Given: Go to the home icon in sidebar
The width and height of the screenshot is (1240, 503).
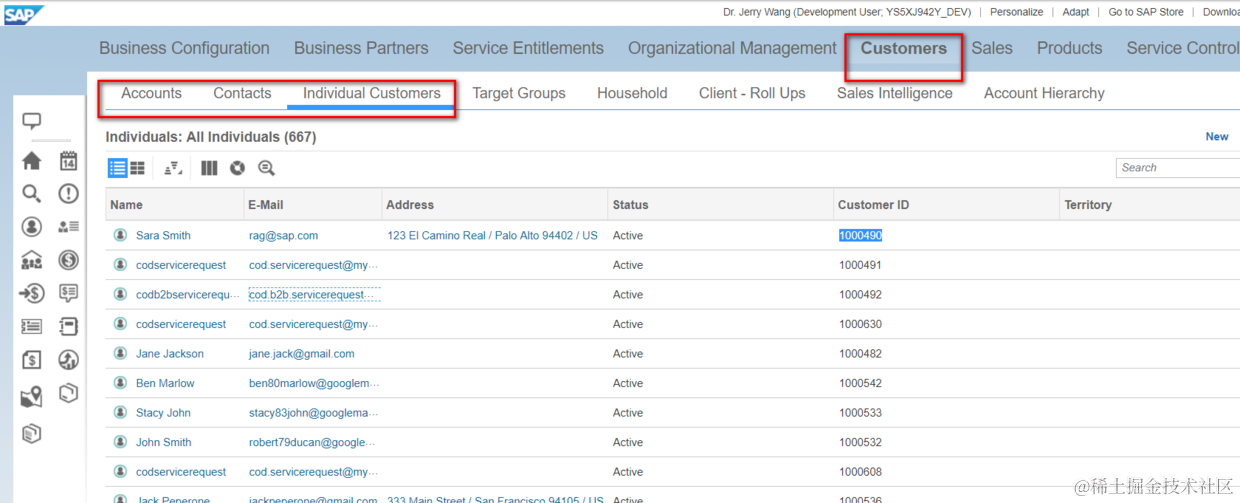Looking at the screenshot, I should (x=32, y=161).
